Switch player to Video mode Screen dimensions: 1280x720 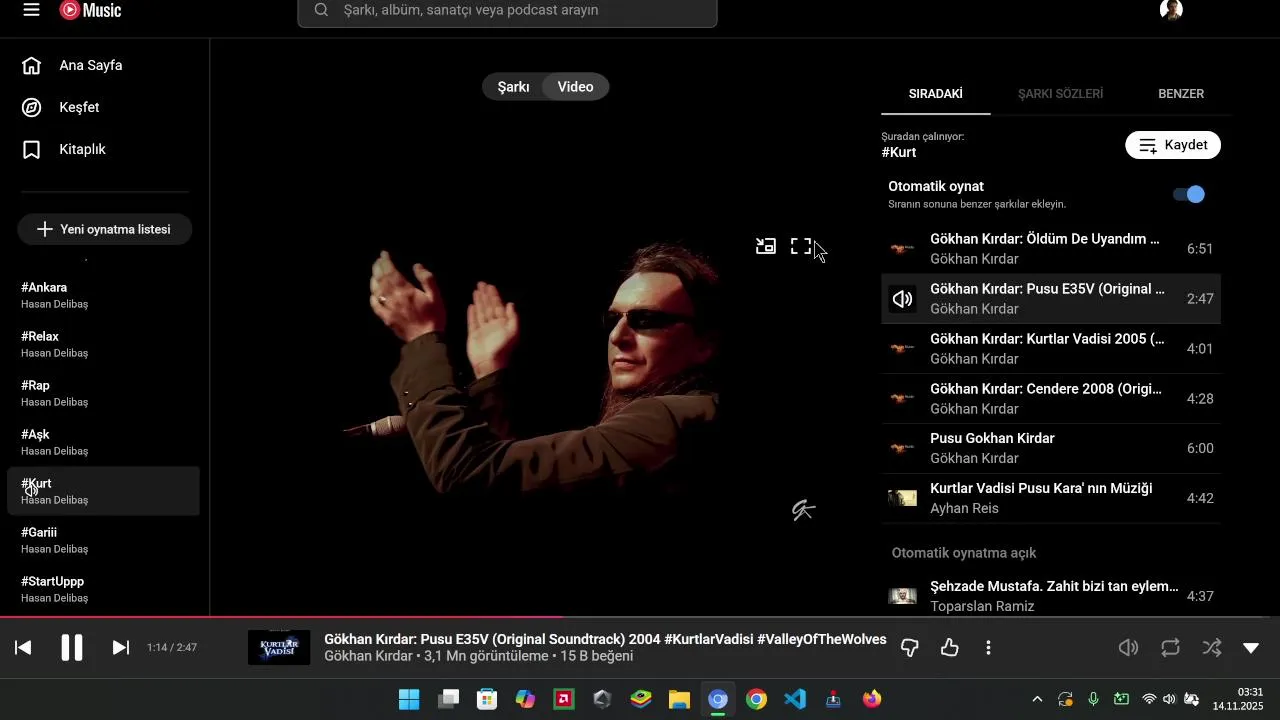[576, 87]
